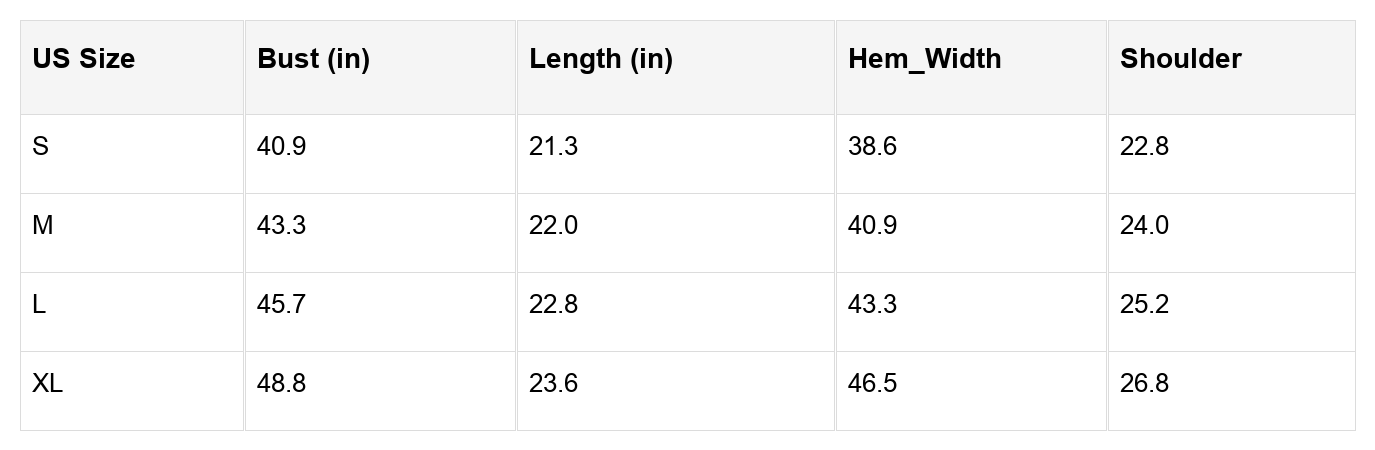
Task: Click length value 23.6 for XL
Action: click(x=553, y=383)
